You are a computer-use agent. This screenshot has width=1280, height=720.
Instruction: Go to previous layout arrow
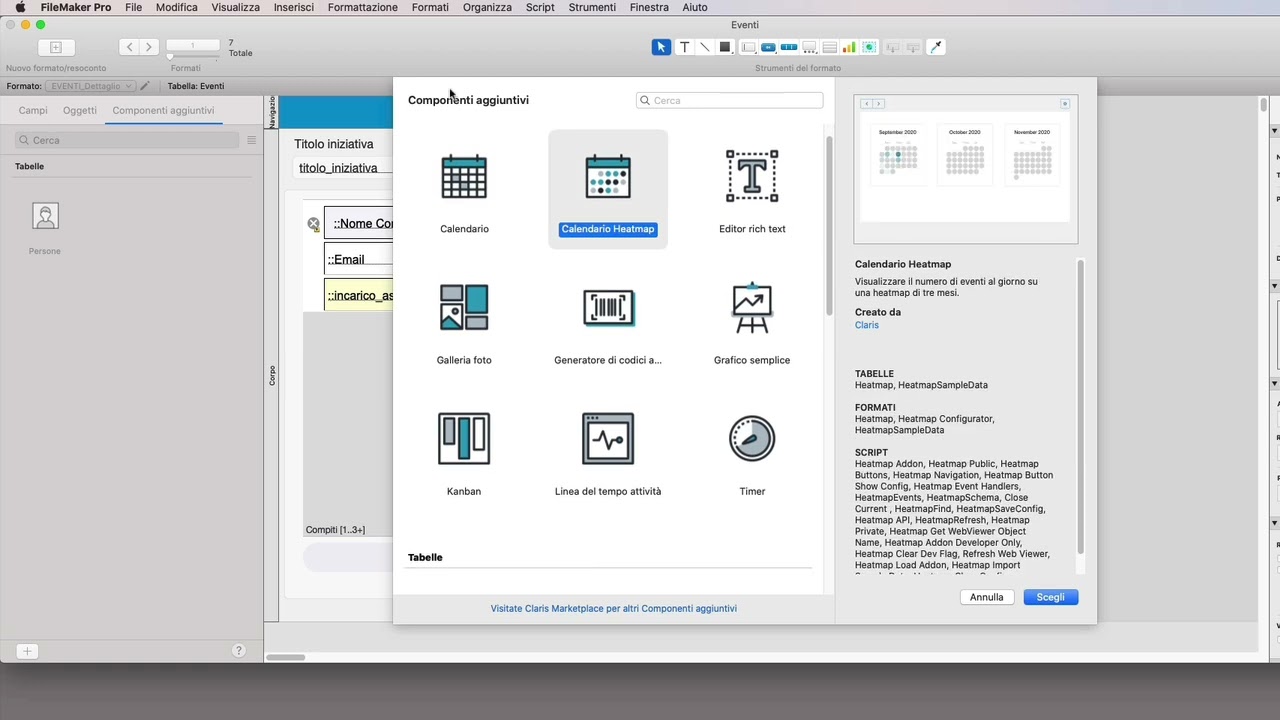pyautogui.click(x=129, y=47)
